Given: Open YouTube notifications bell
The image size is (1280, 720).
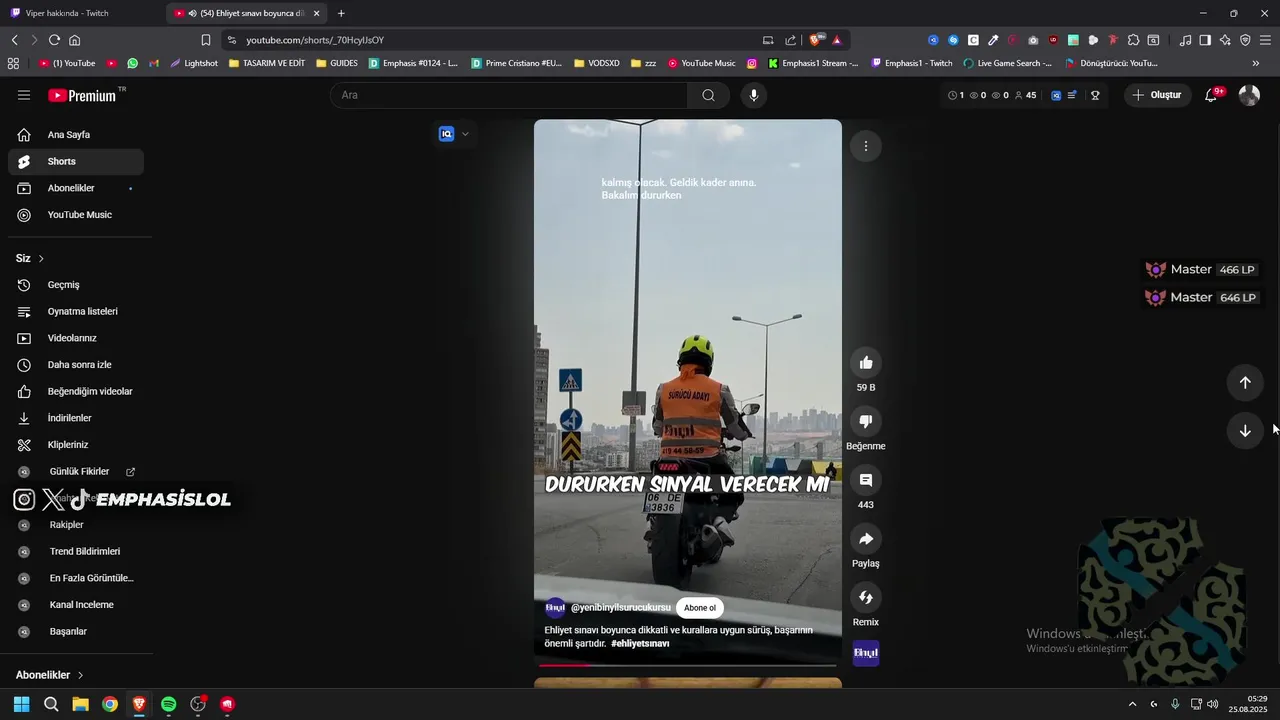Looking at the screenshot, I should tap(1211, 95).
